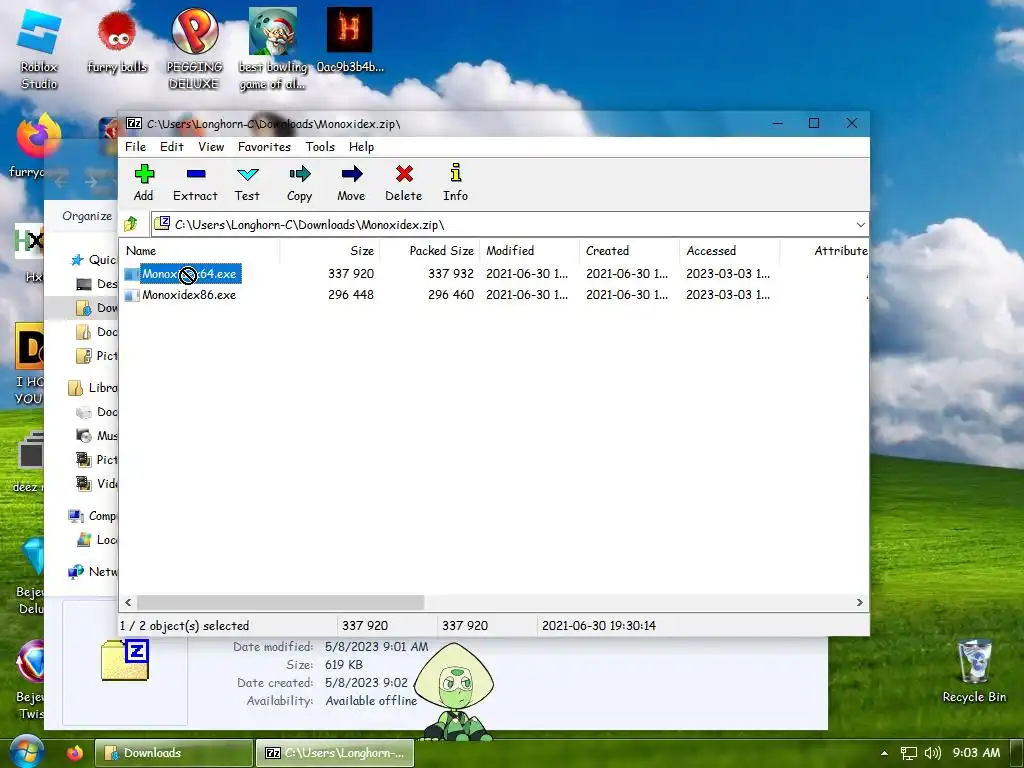Image resolution: width=1024 pixels, height=768 pixels.
Task: Click the 9:03 AM taskbar clock
Action: point(976,753)
